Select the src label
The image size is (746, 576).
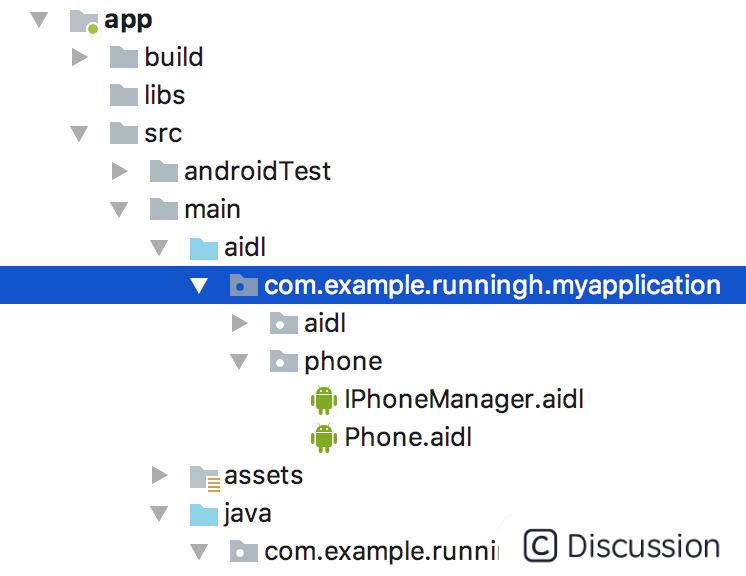point(163,134)
